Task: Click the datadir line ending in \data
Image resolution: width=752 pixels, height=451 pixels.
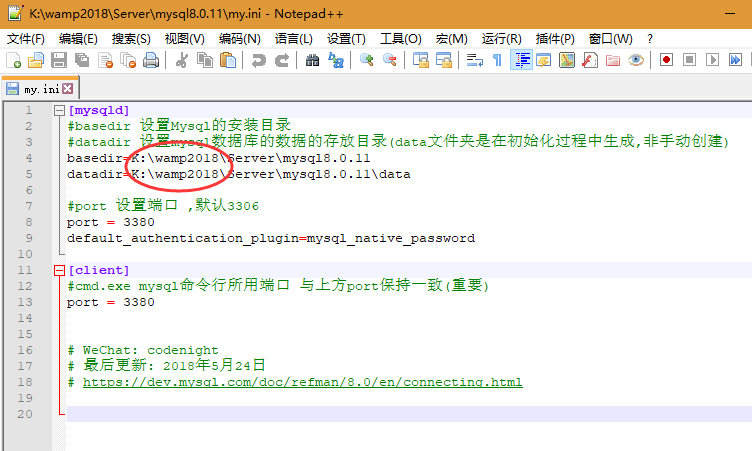Action: tap(239, 174)
